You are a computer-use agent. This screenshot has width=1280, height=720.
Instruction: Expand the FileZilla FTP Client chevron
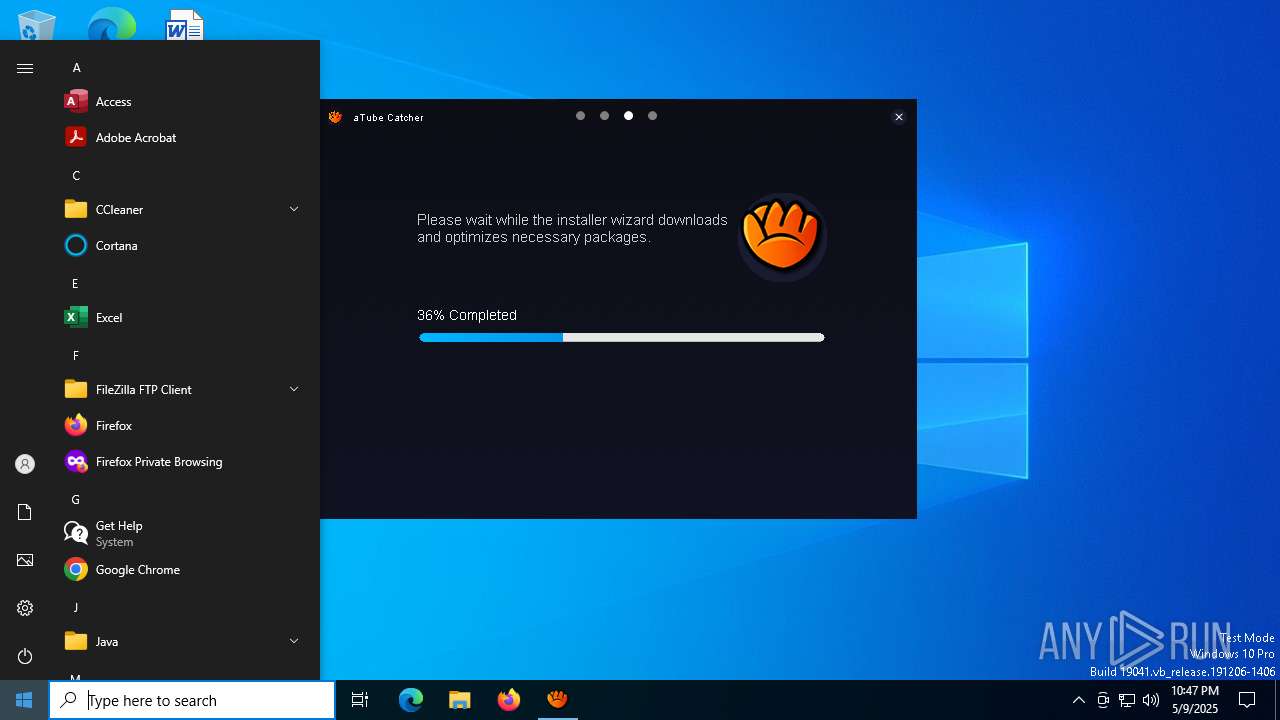pos(294,389)
